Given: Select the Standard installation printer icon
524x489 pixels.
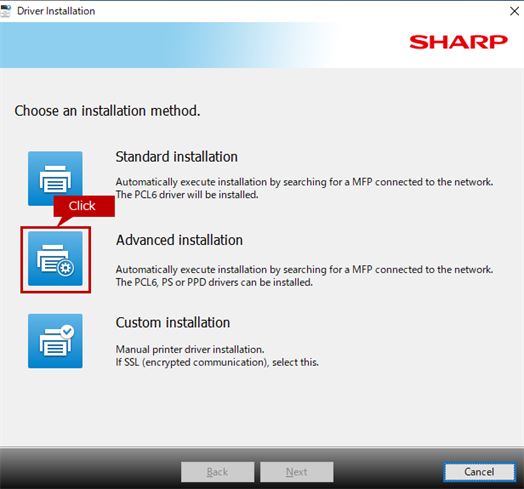Looking at the screenshot, I should coord(55,178).
